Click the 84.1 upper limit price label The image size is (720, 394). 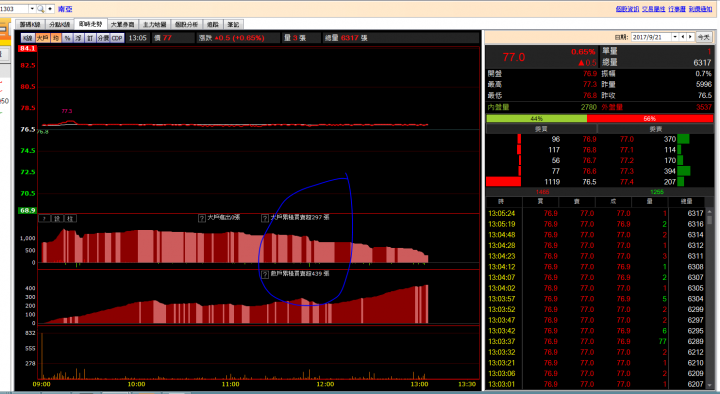(x=27, y=48)
